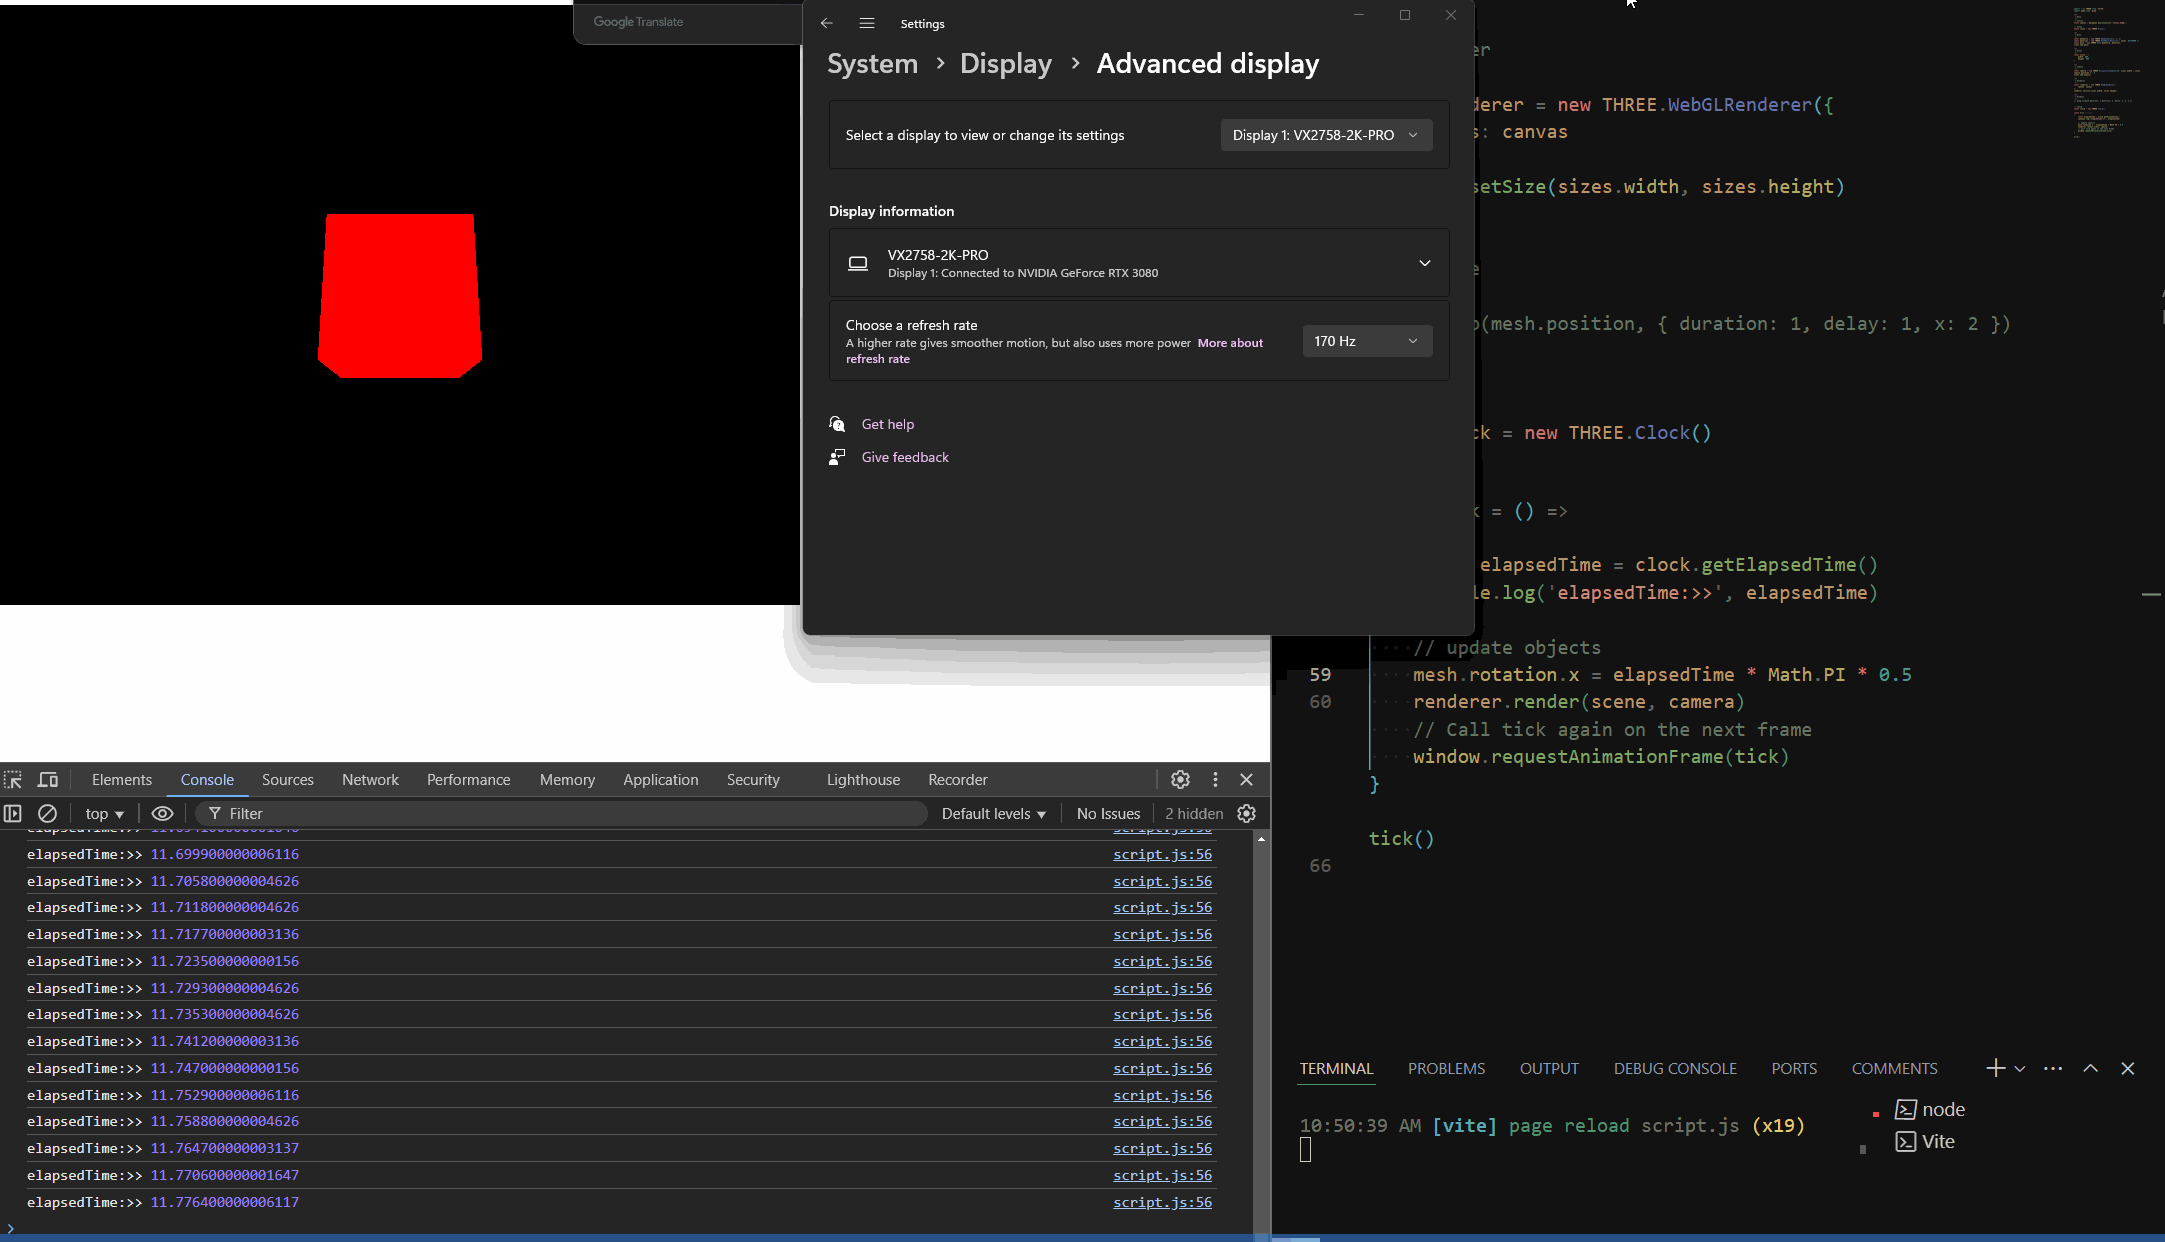The width and height of the screenshot is (2165, 1242).
Task: Open Default levels log filter dropdown
Action: click(x=993, y=814)
